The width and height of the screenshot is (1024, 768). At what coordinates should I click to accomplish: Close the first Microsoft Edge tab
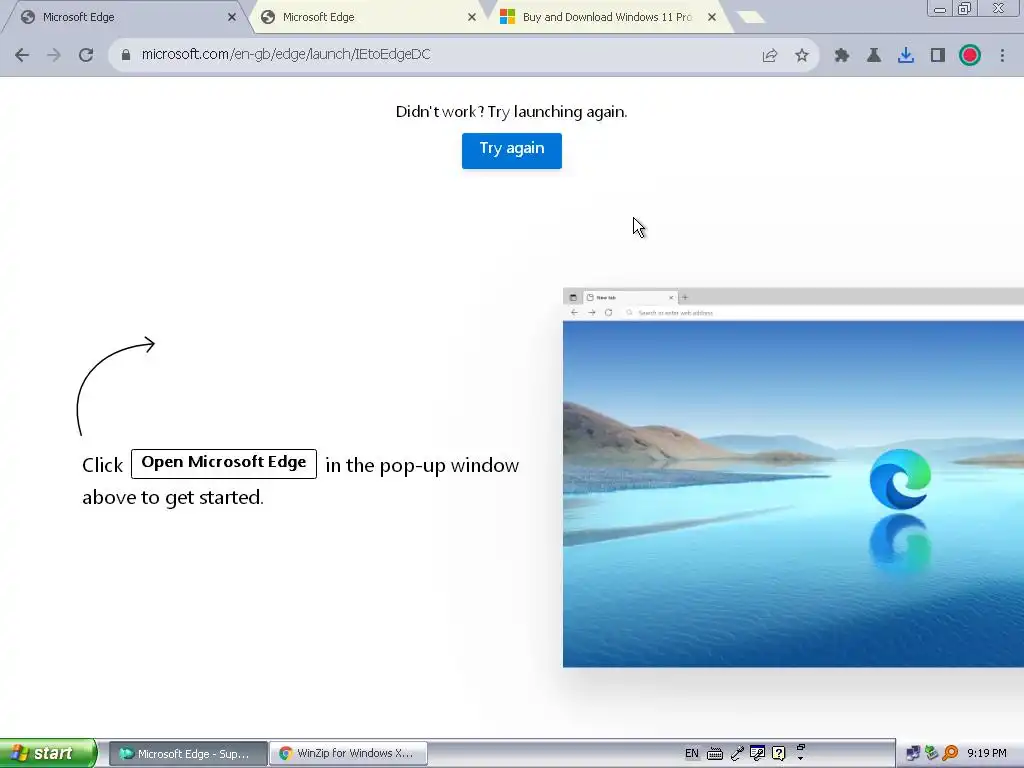232,17
